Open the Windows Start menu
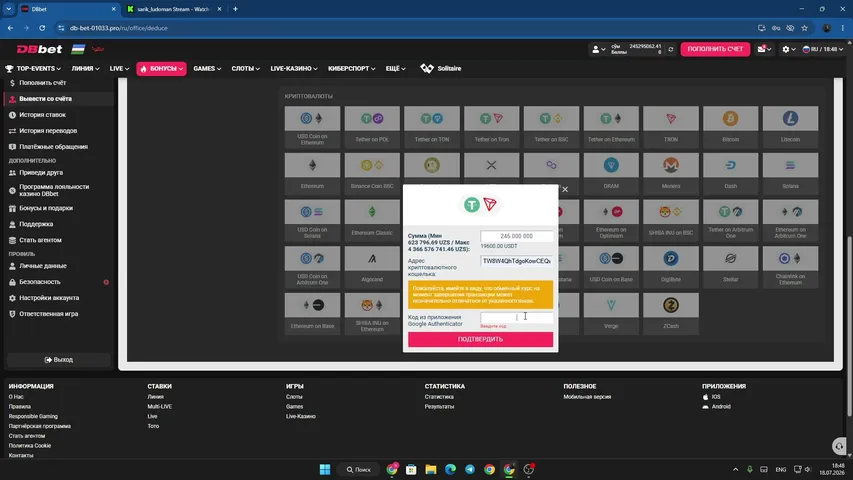This screenshot has height=480, width=853. coord(325,469)
